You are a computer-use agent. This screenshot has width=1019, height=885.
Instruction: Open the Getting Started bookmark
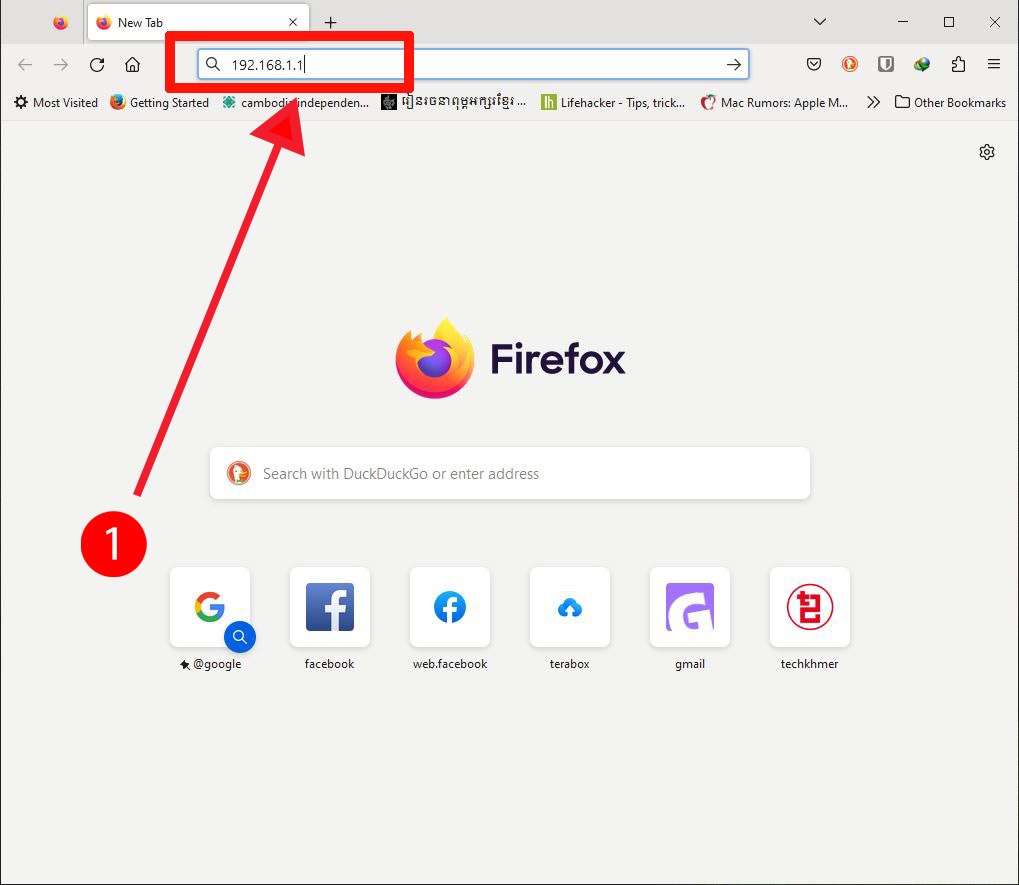[x=160, y=103]
